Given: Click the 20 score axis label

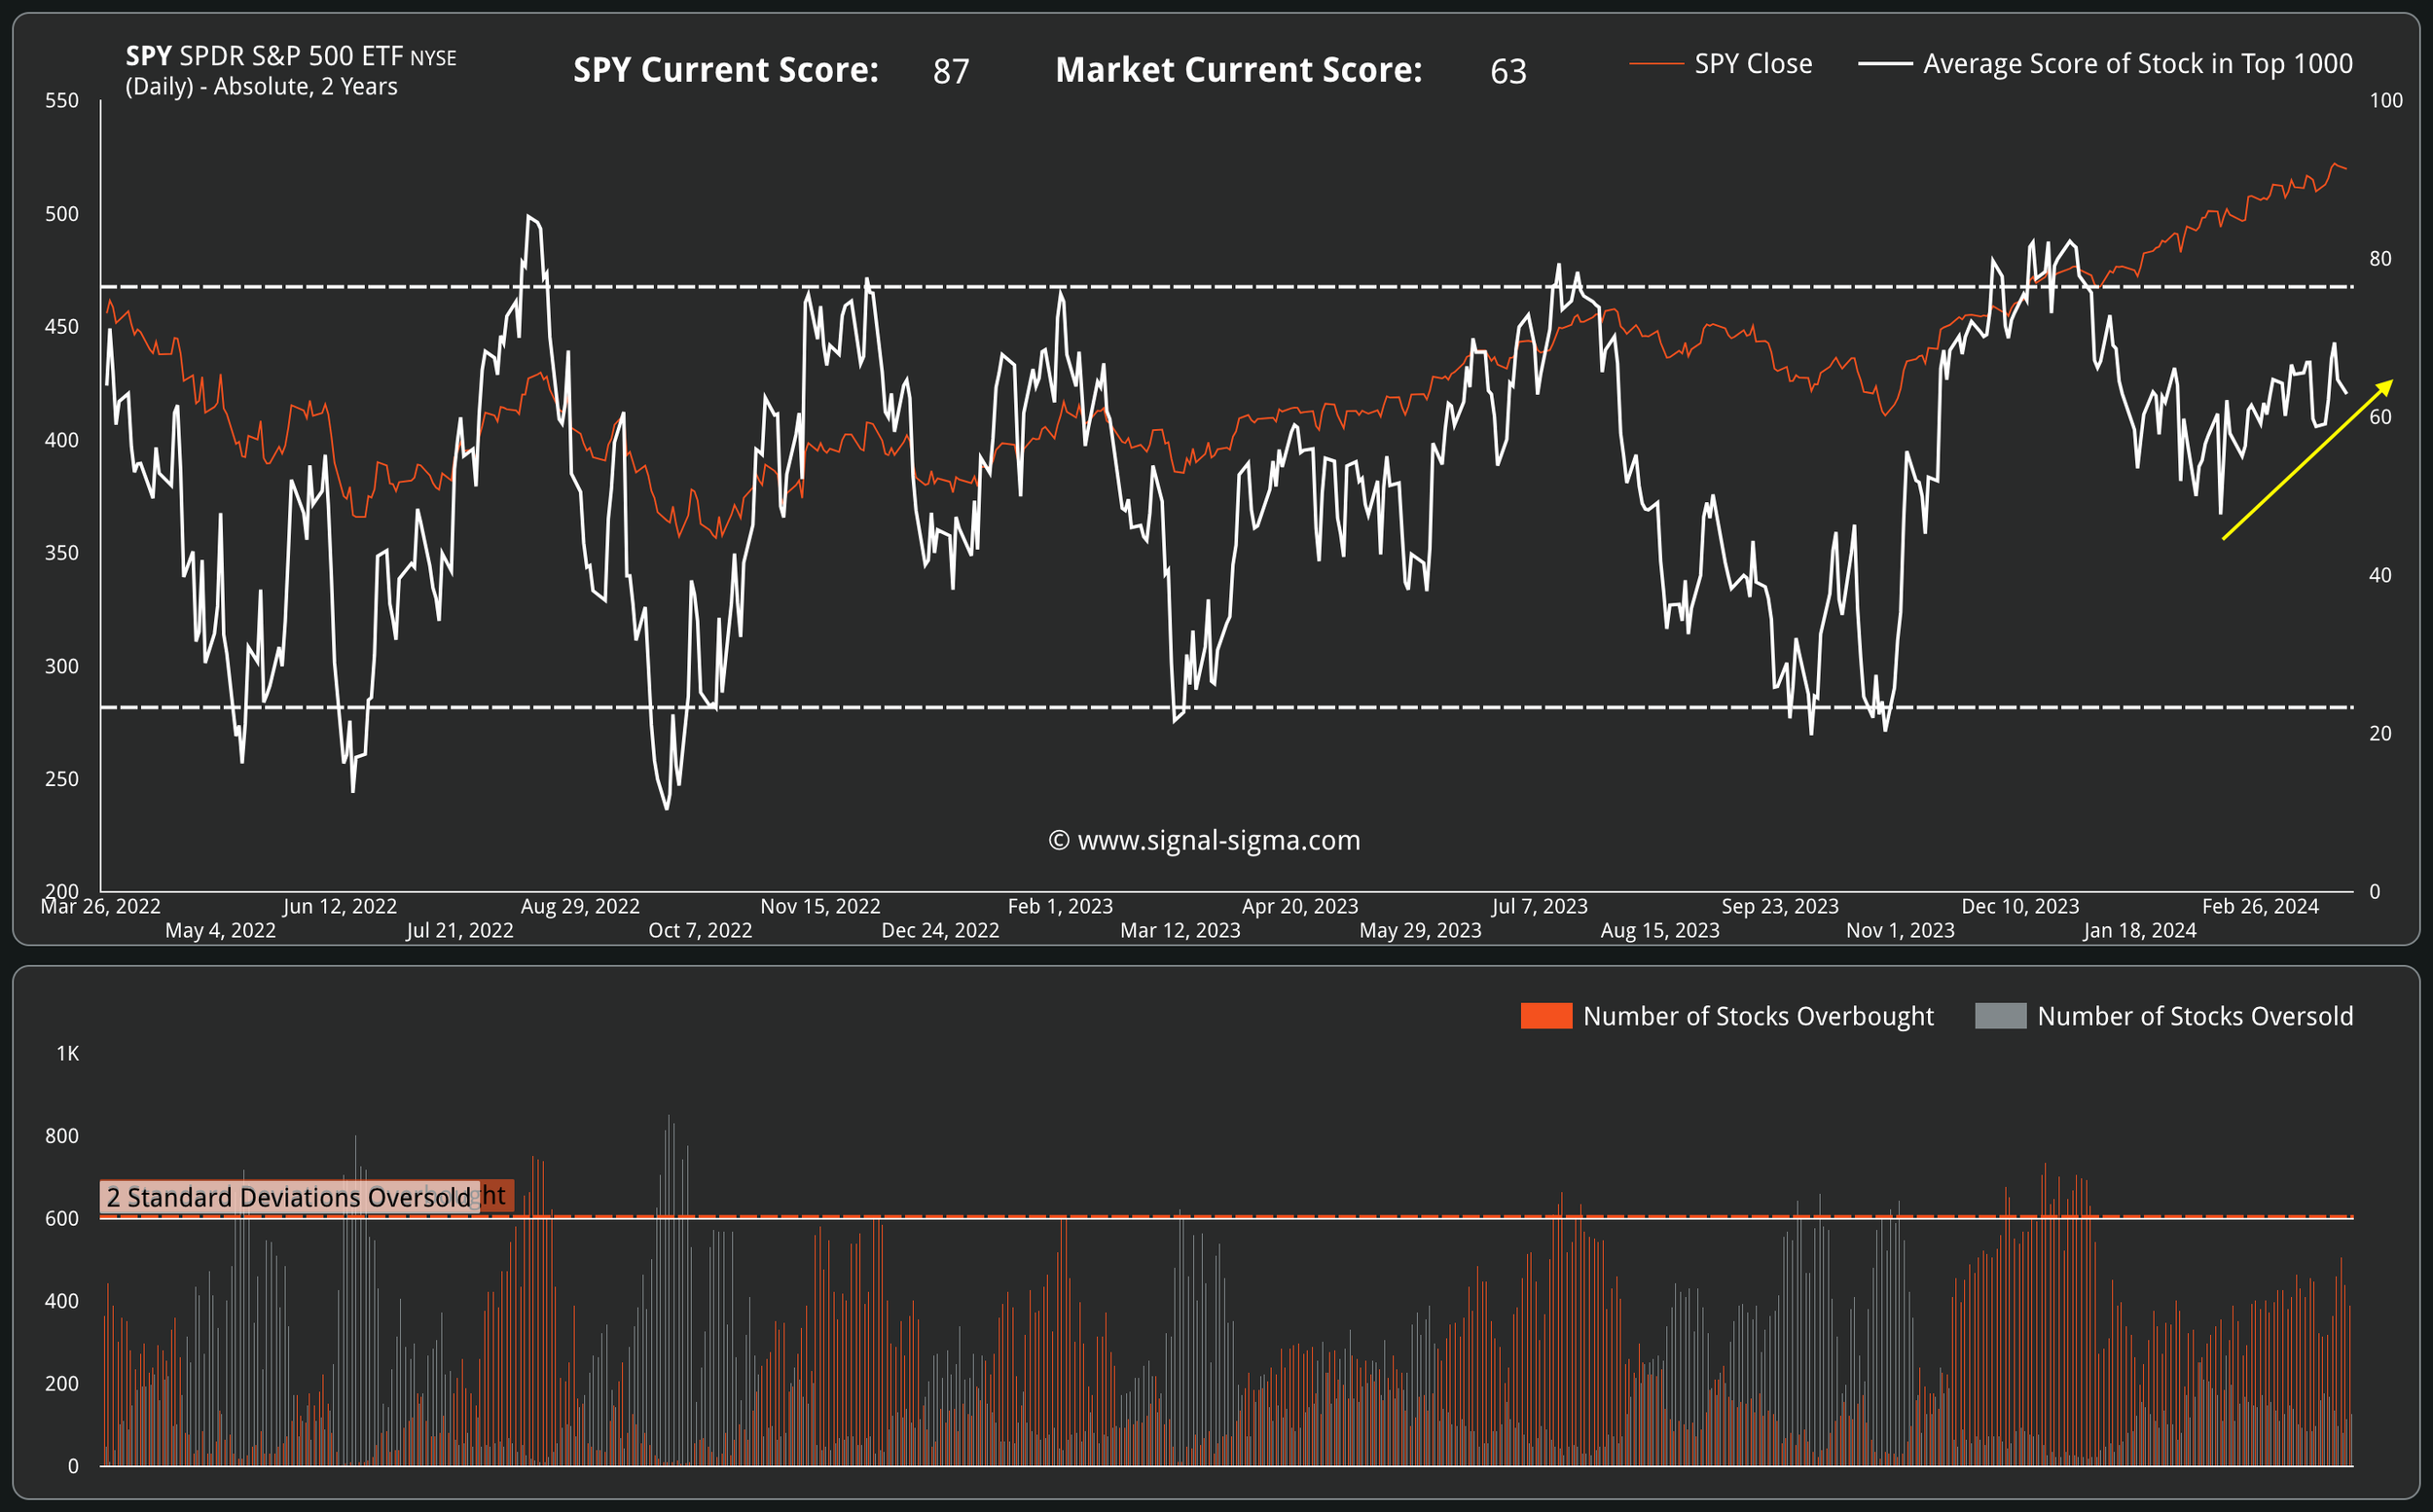Looking at the screenshot, I should click(x=2380, y=733).
